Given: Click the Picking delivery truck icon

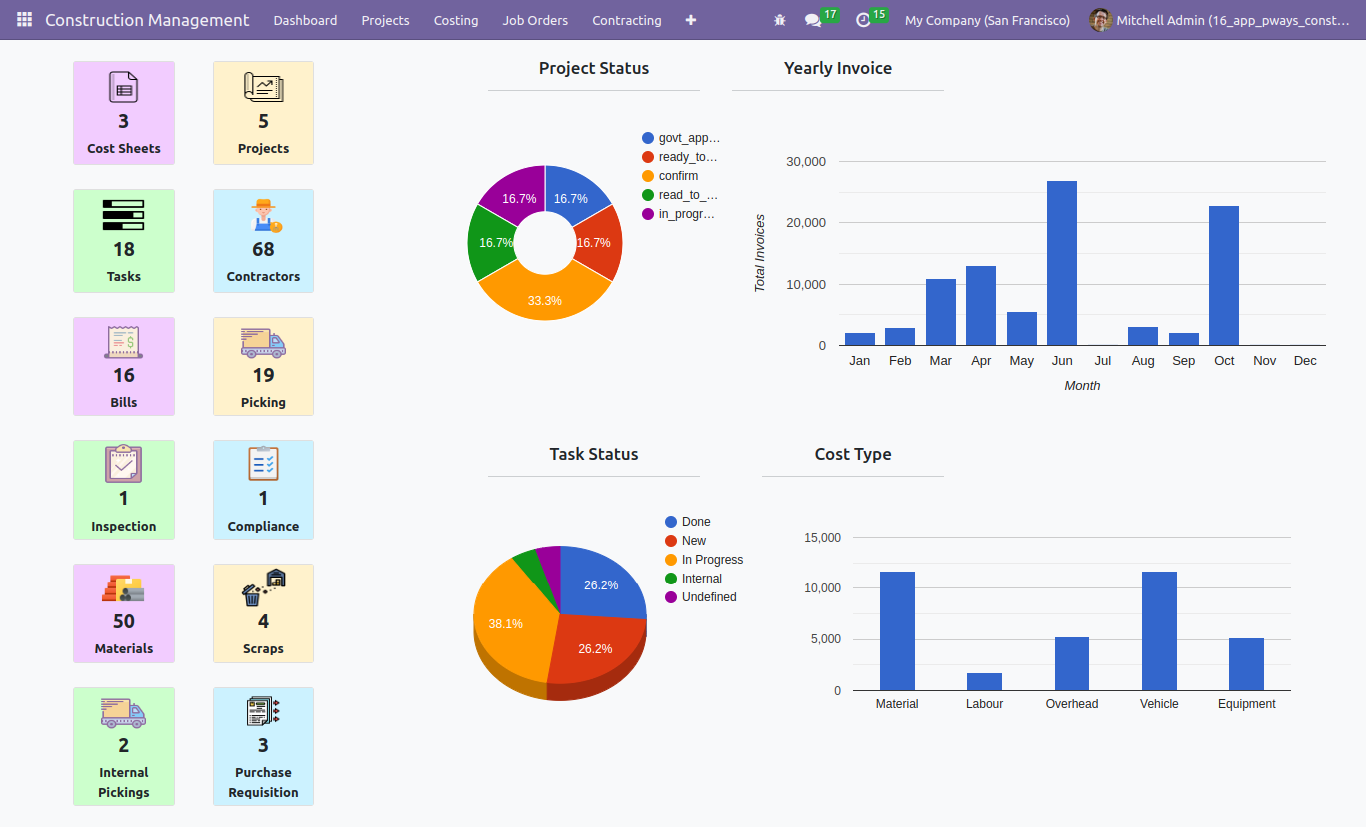Looking at the screenshot, I should click(263, 342).
